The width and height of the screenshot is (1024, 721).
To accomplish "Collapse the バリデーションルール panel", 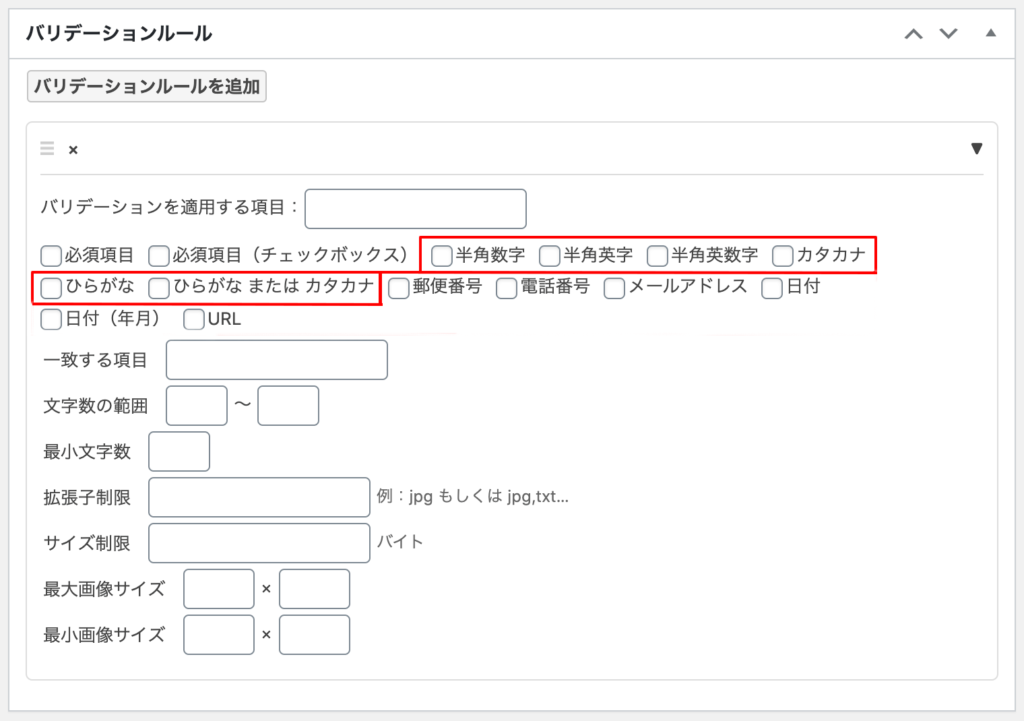I will click(991, 33).
